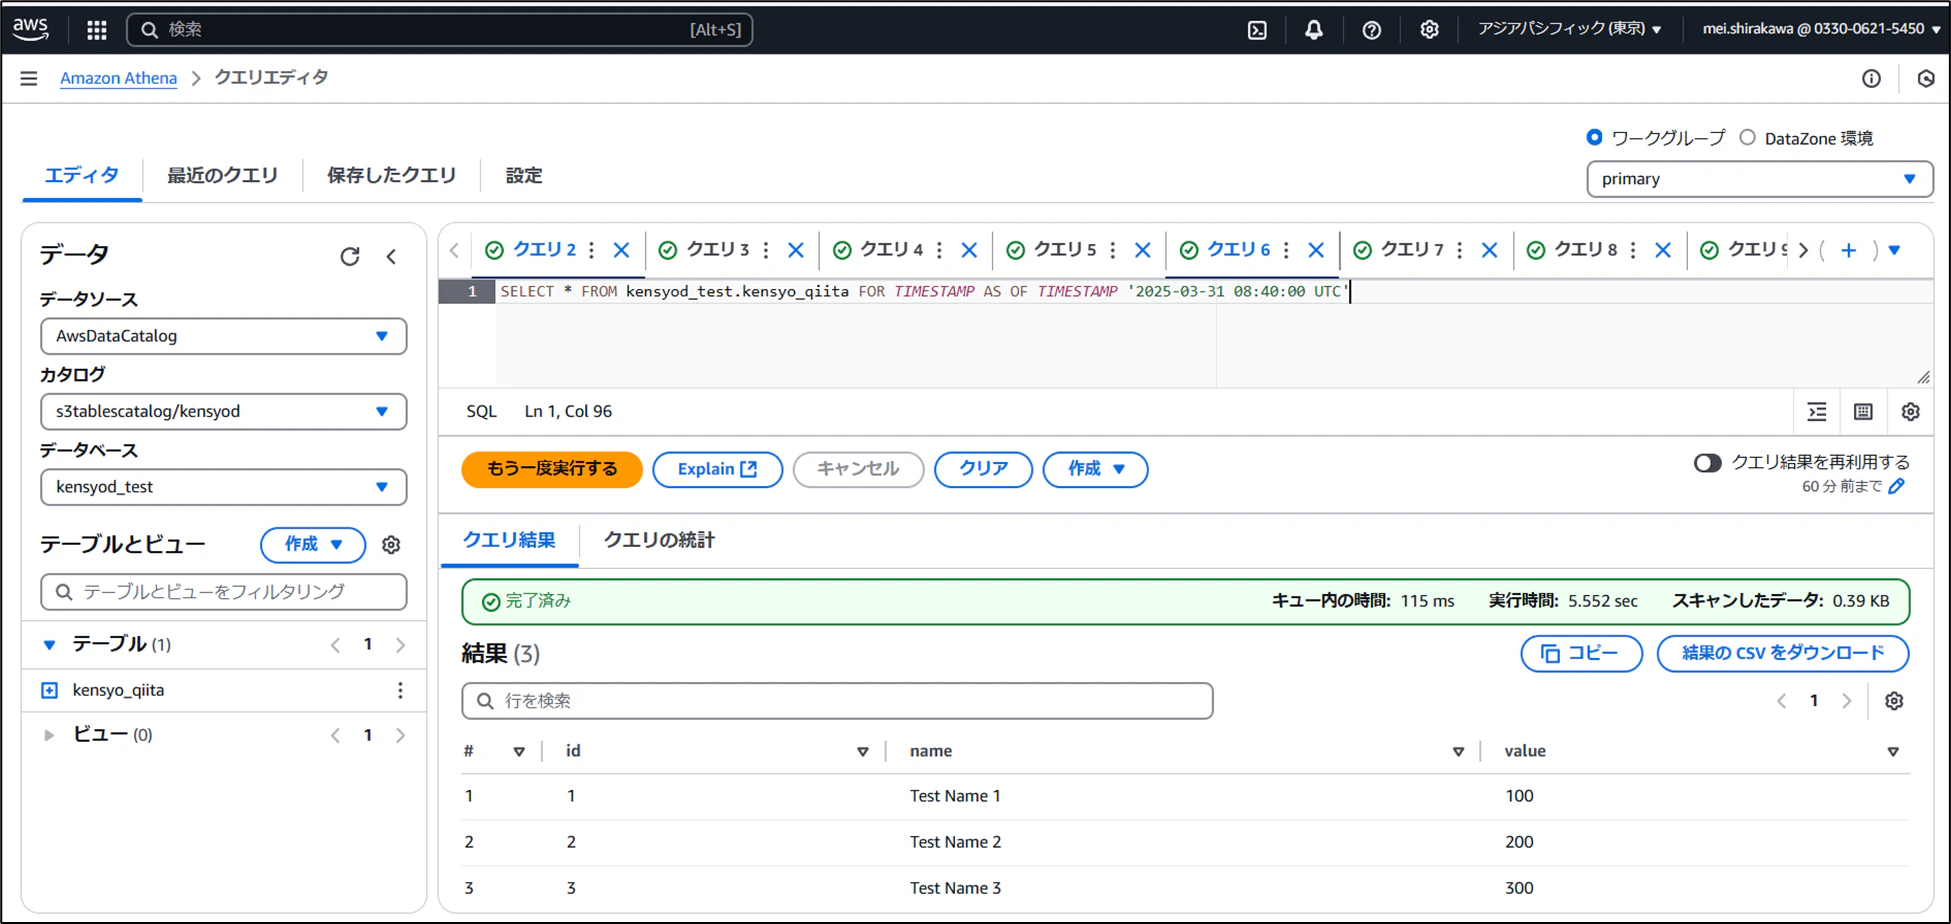Open the side navigation hamburger menu
This screenshot has height=924, width=1951.
pos(29,78)
